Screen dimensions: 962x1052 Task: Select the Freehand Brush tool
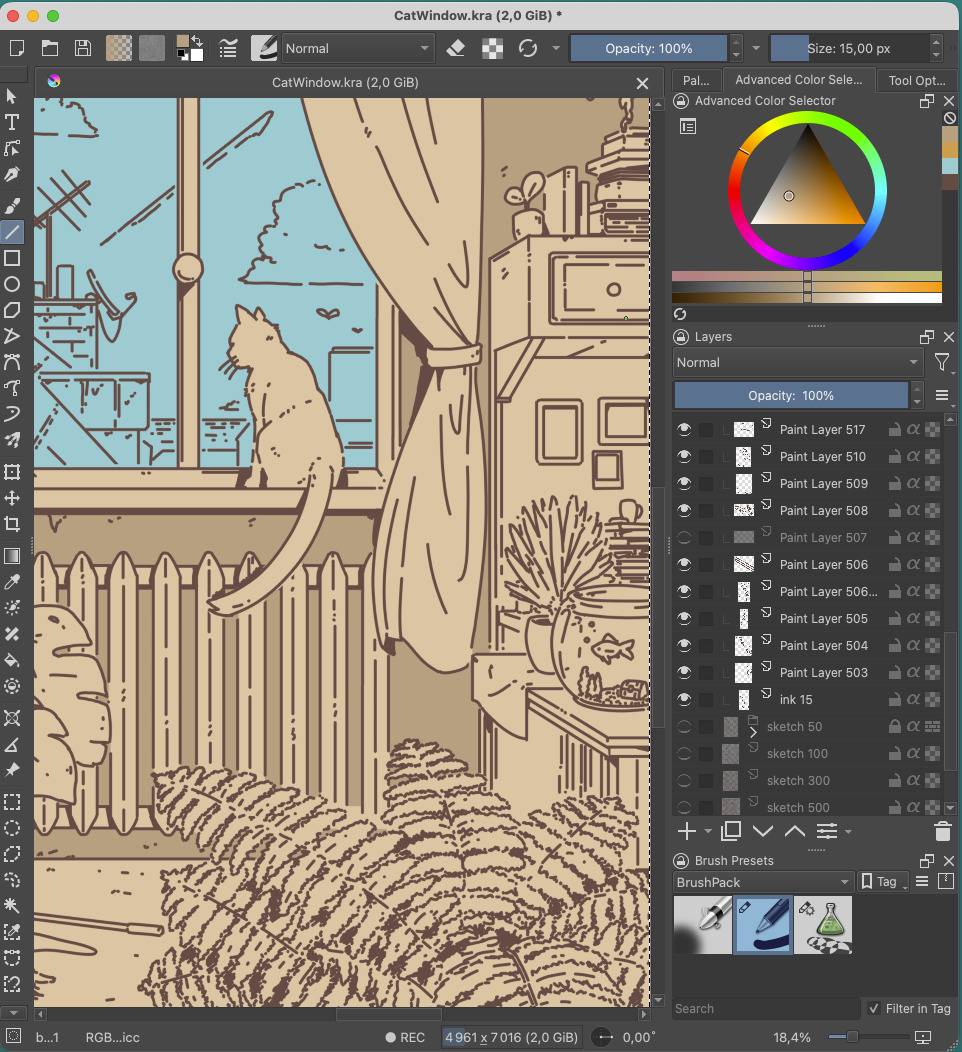coord(12,205)
